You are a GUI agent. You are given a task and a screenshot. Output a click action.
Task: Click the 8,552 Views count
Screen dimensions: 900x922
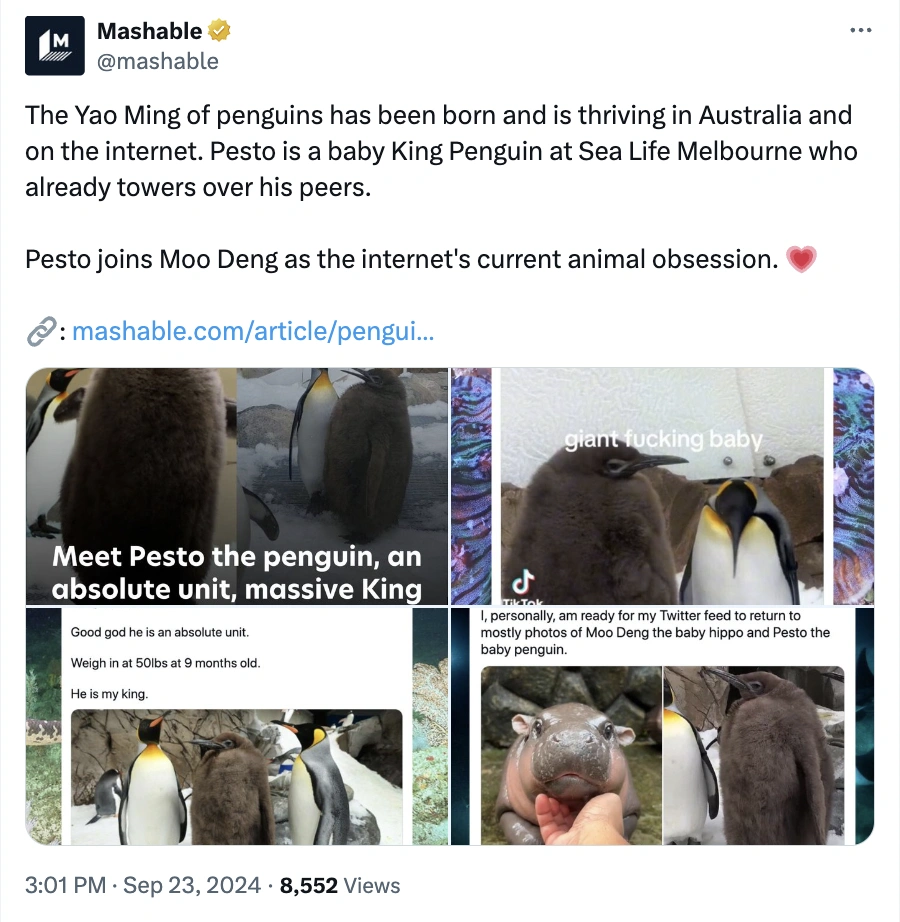340,886
